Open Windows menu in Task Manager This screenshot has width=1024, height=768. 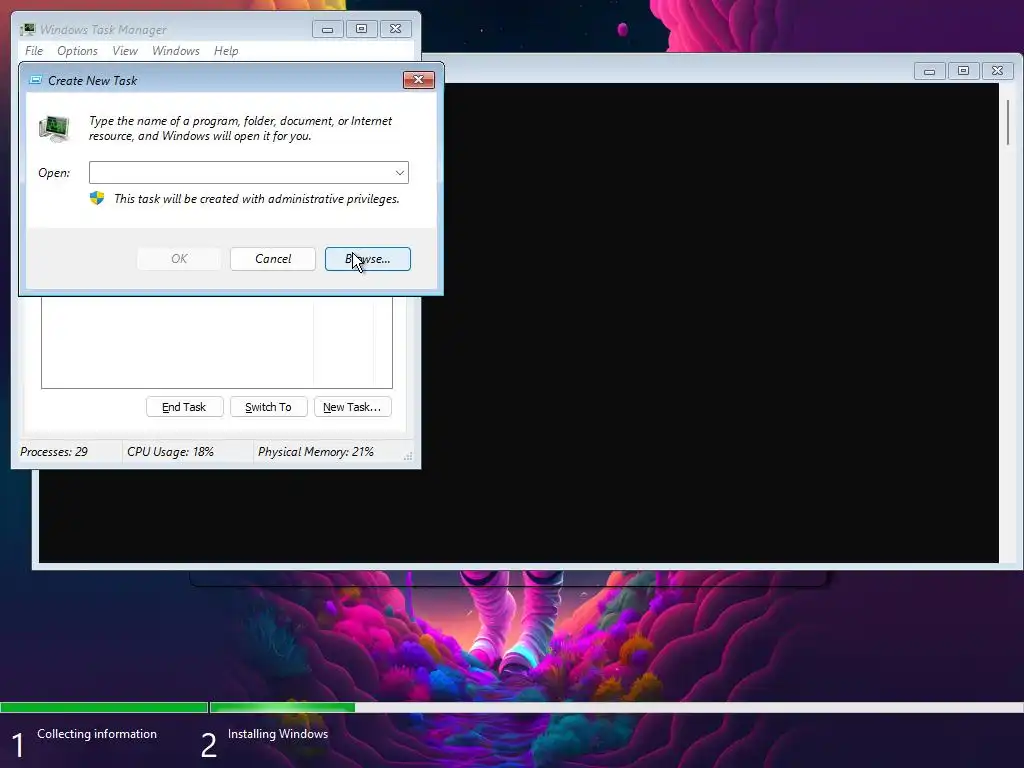coord(176,50)
